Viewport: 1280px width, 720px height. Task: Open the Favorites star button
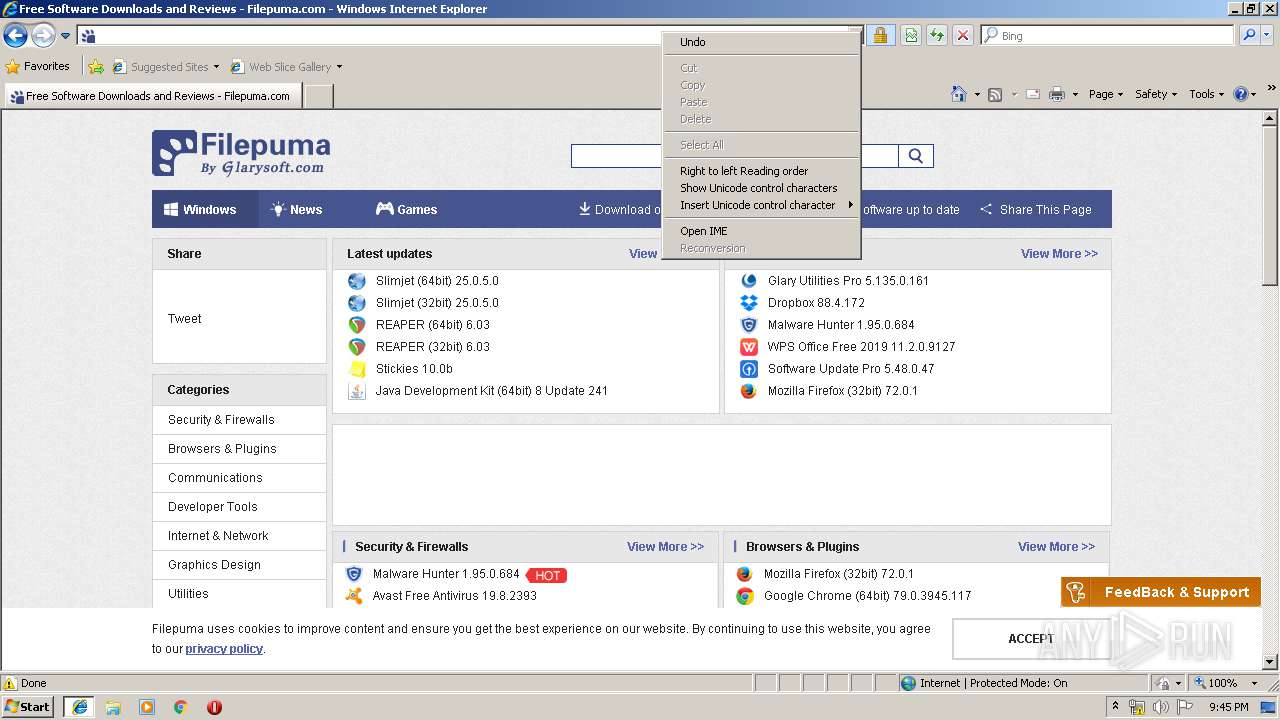click(38, 67)
